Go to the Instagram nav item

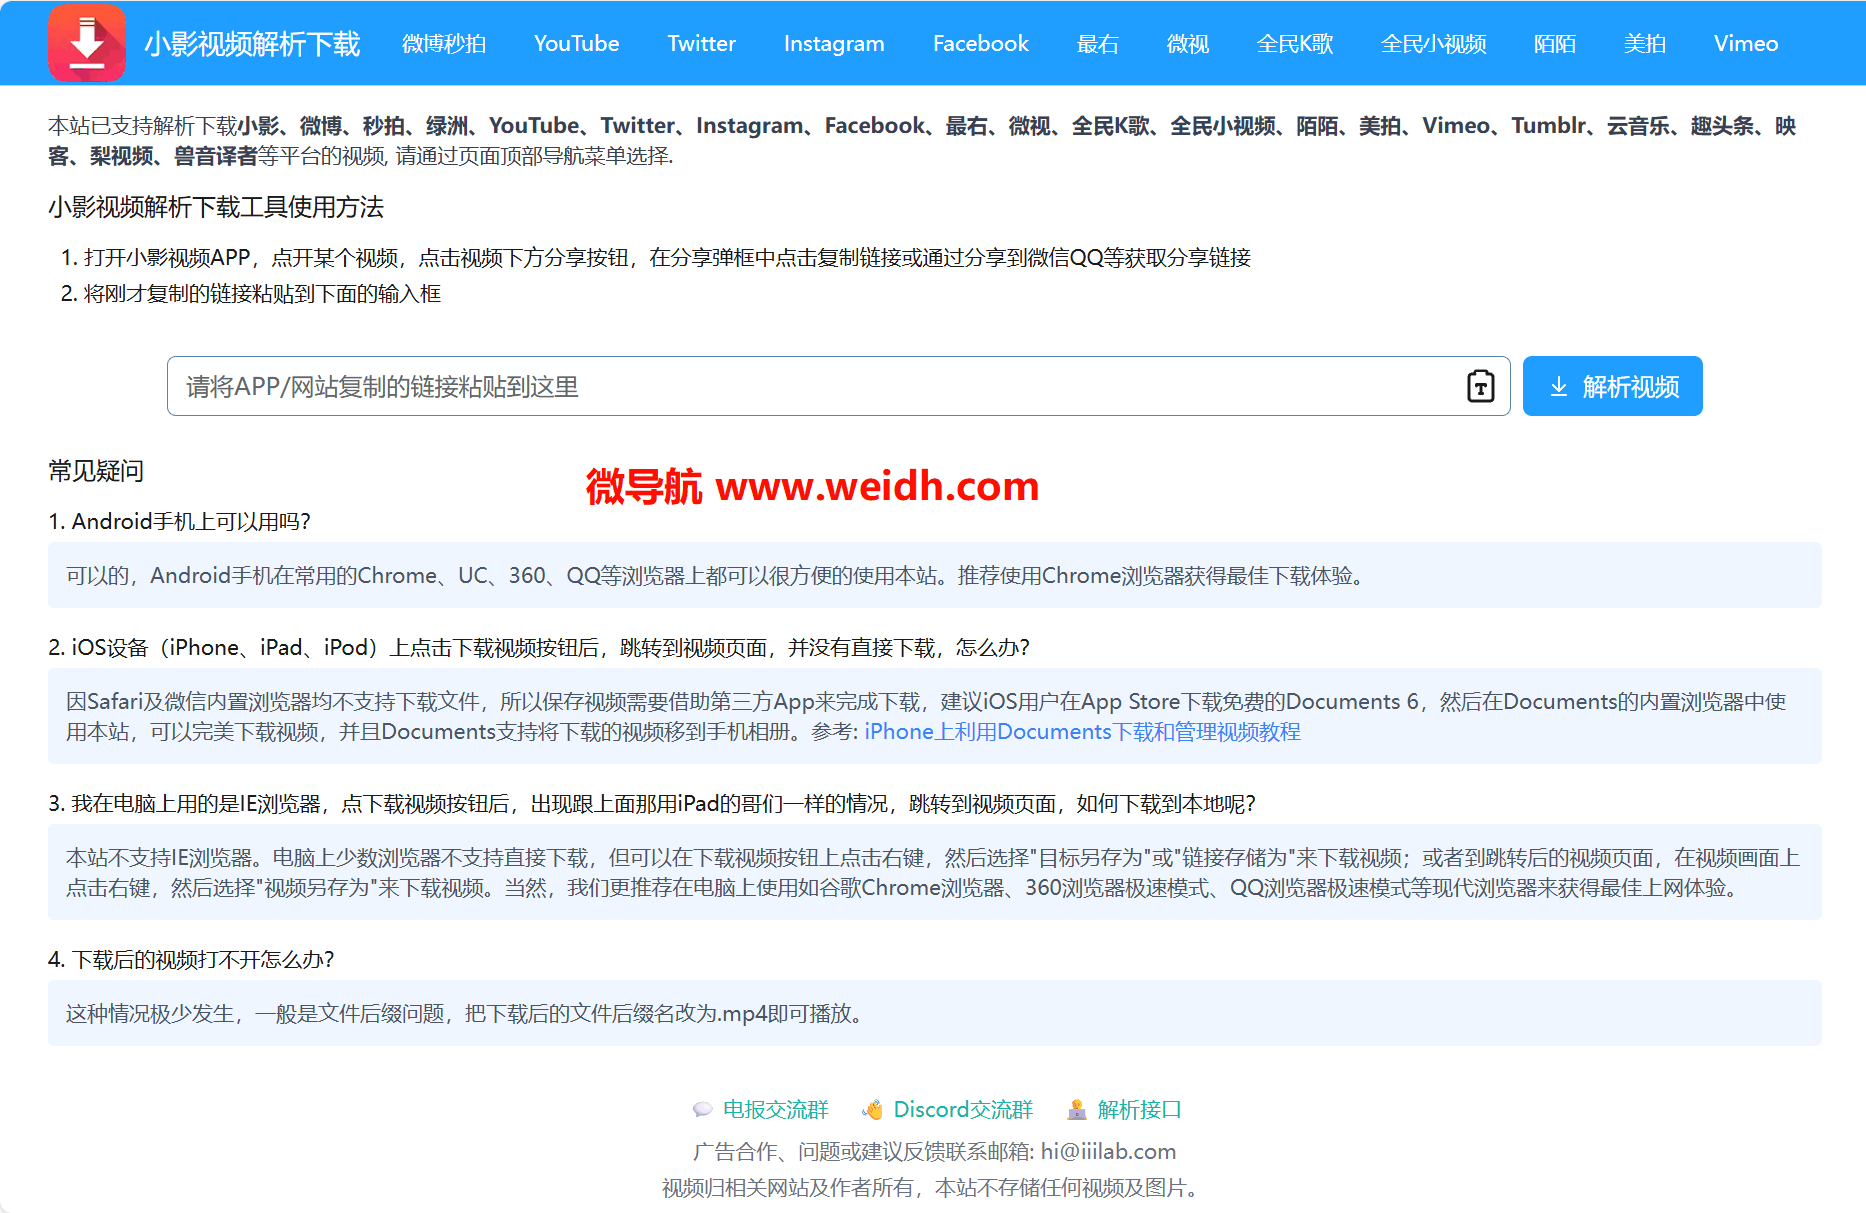tap(834, 44)
